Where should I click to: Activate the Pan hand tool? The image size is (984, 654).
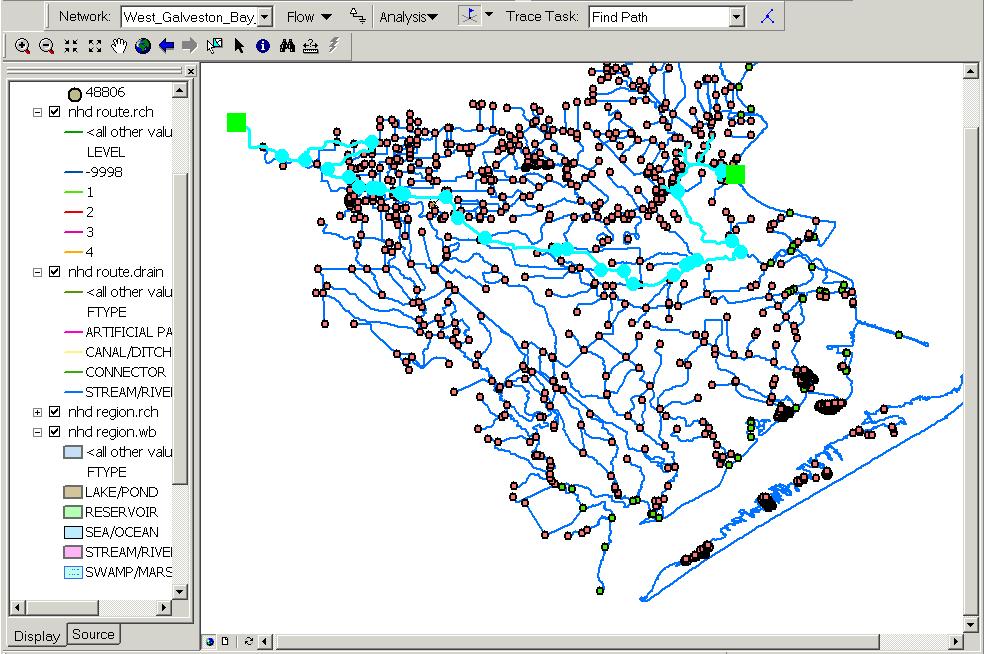(119, 46)
